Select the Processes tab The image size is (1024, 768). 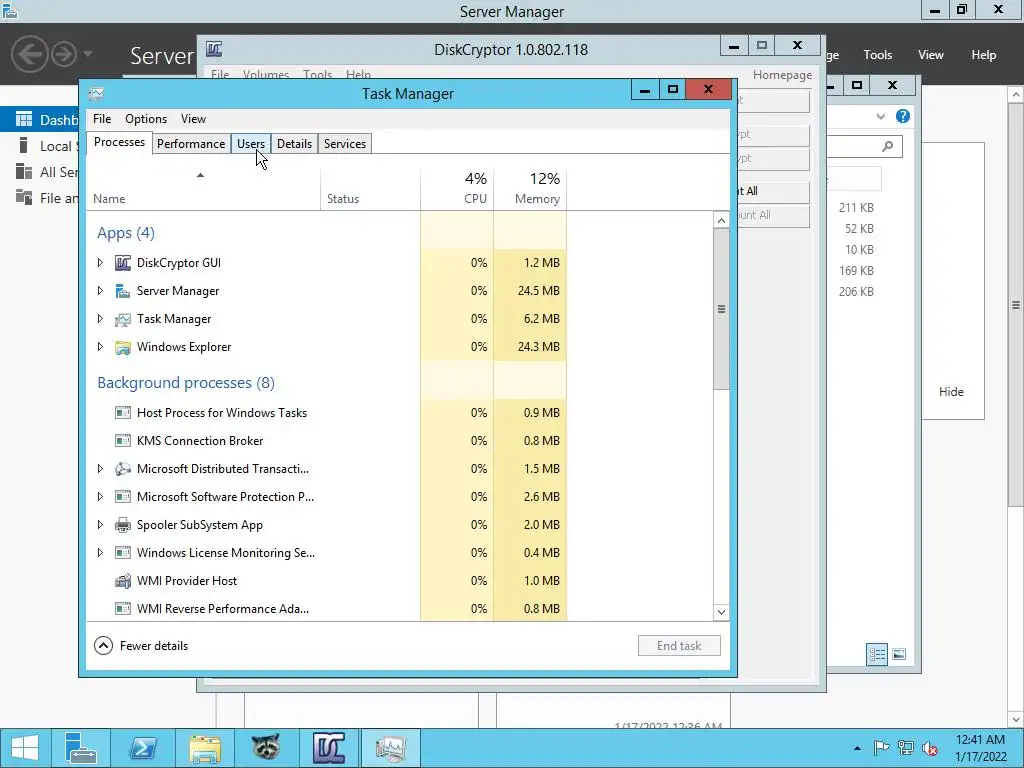coord(120,142)
